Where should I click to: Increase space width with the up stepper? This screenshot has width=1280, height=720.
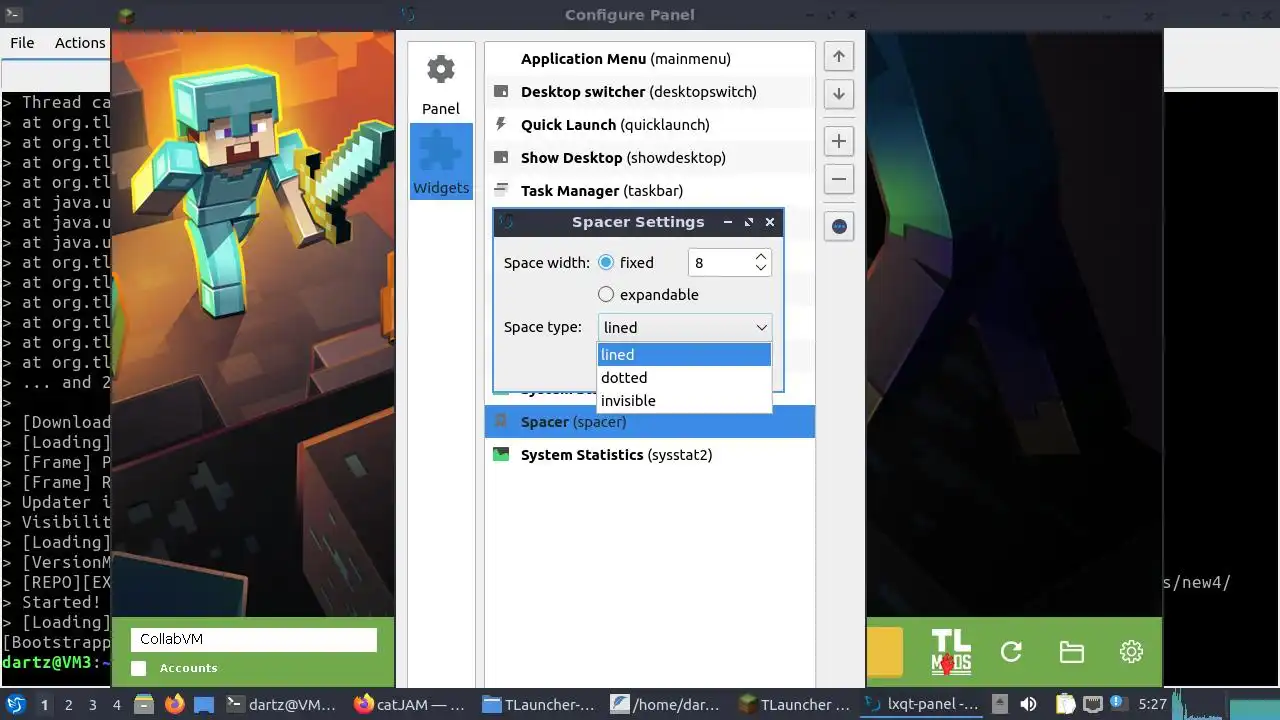click(x=761, y=257)
